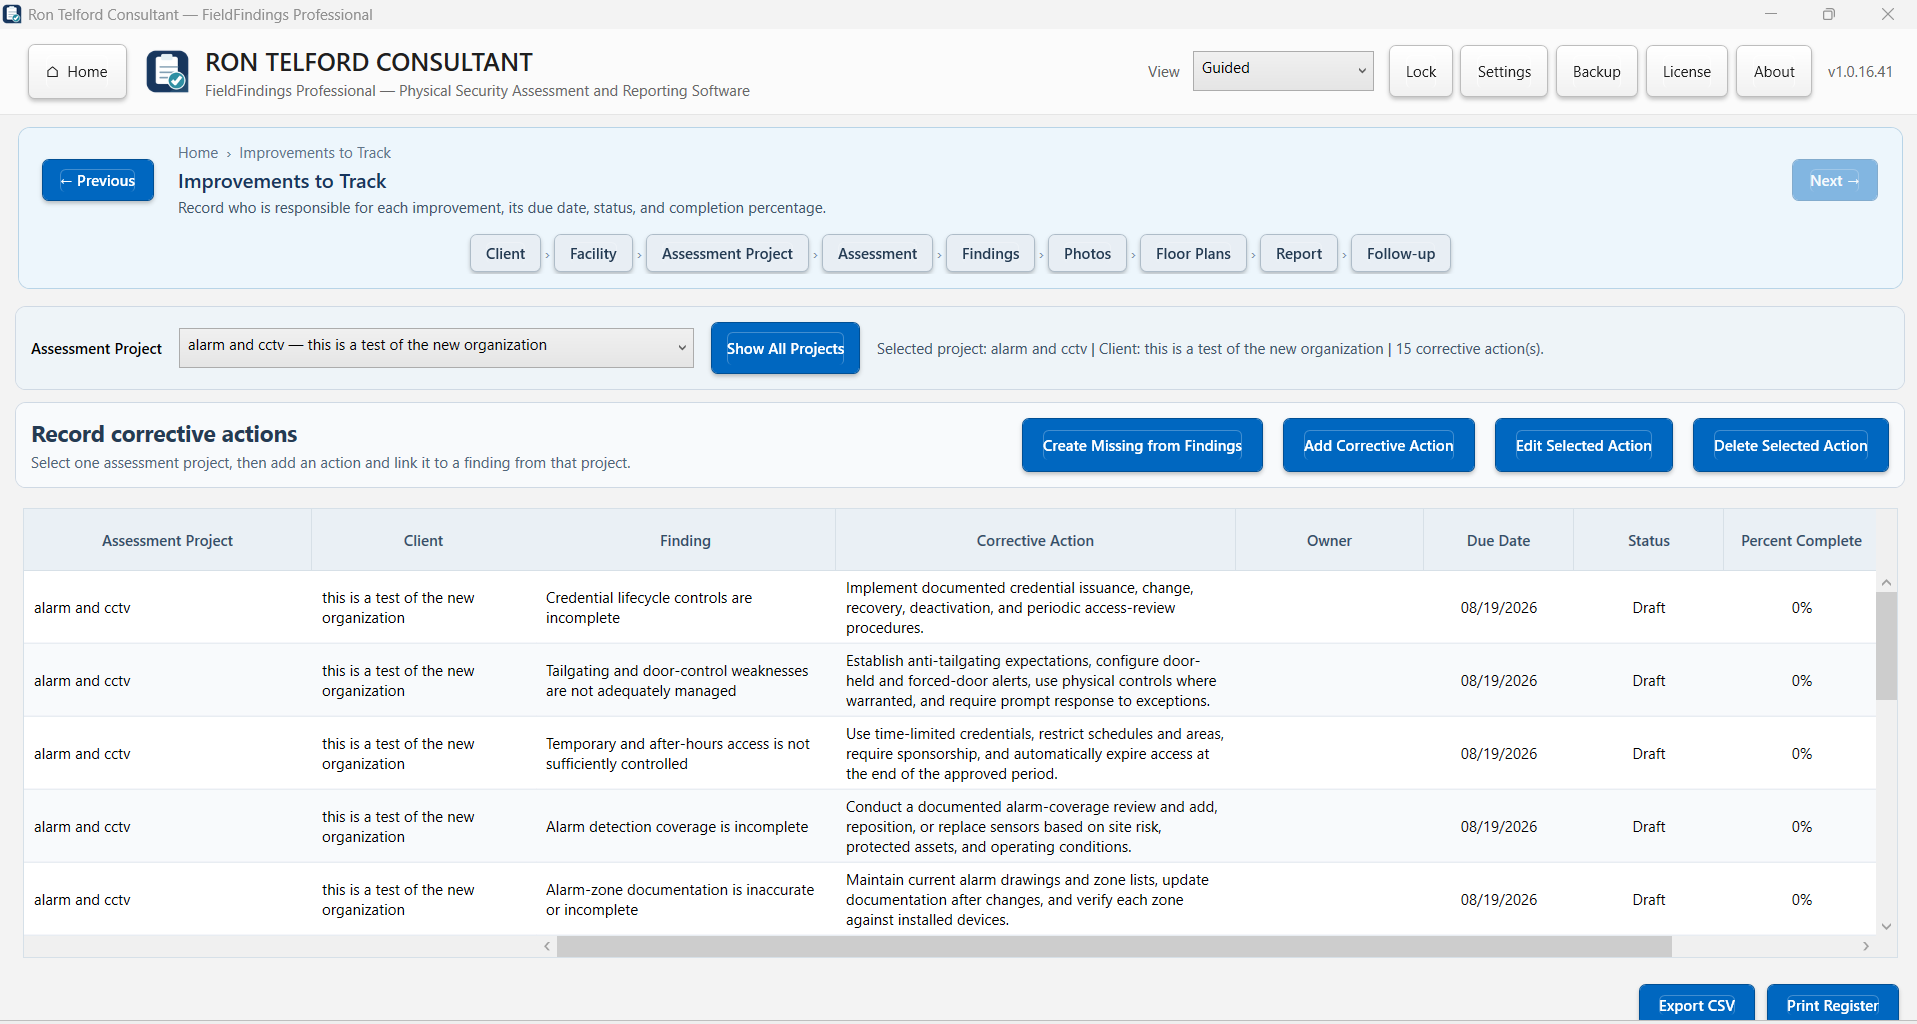The height and width of the screenshot is (1024, 1917).
Task: Click Create Missing from Findings
Action: 1142,445
